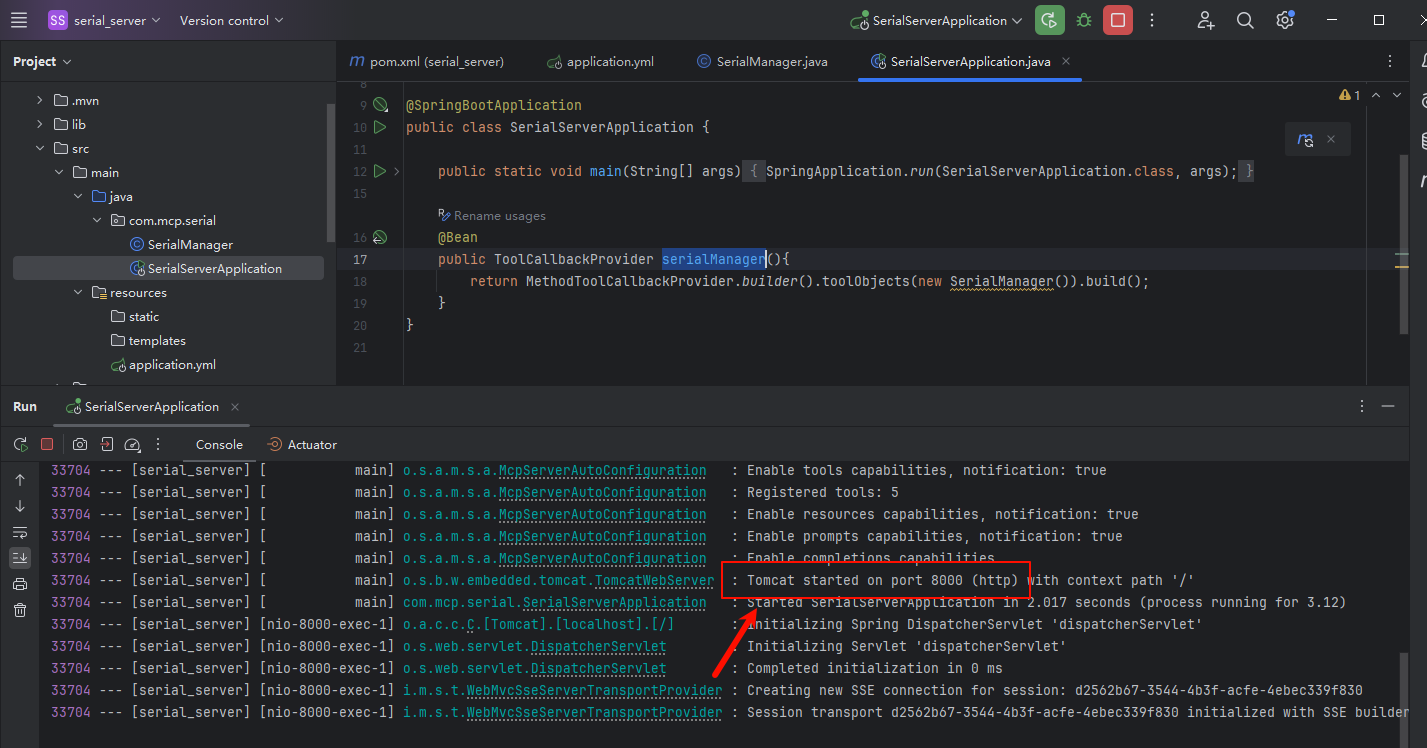1427x748 pixels.
Task: Collapse the java folder
Action: click(78, 196)
